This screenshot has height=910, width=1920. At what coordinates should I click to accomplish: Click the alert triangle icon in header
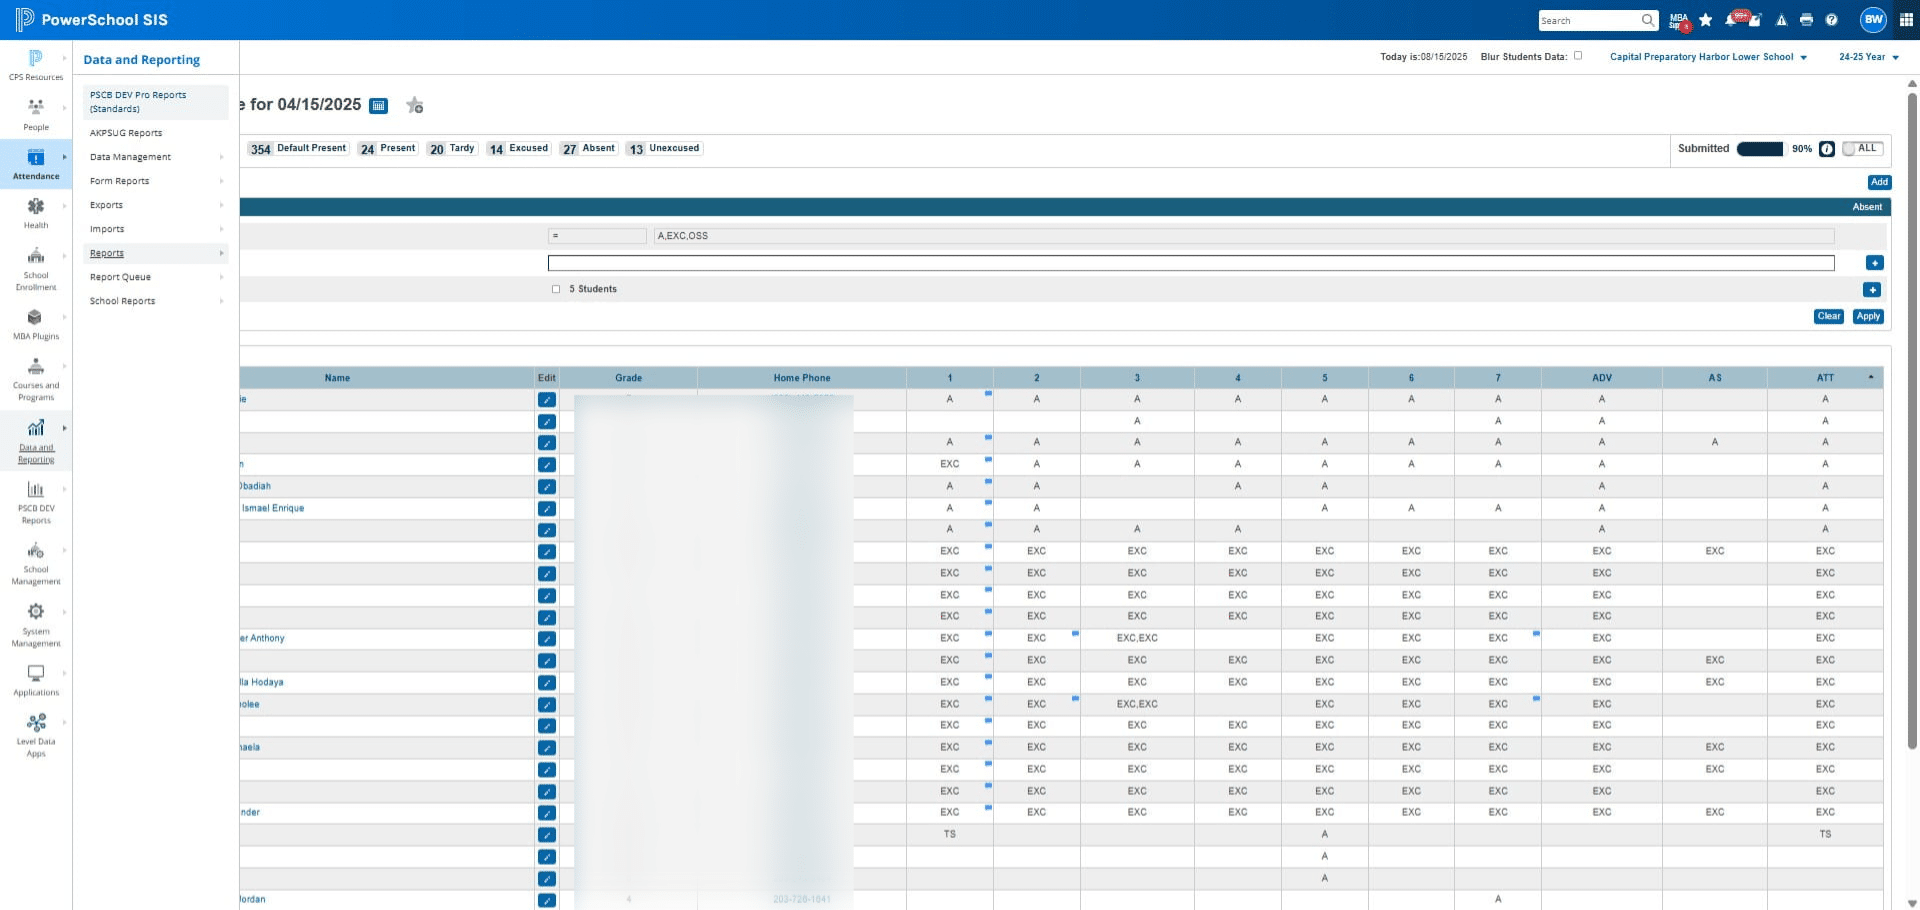point(1781,20)
